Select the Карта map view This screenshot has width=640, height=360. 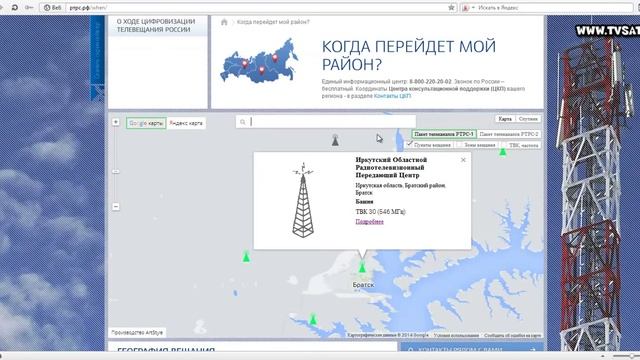505,119
